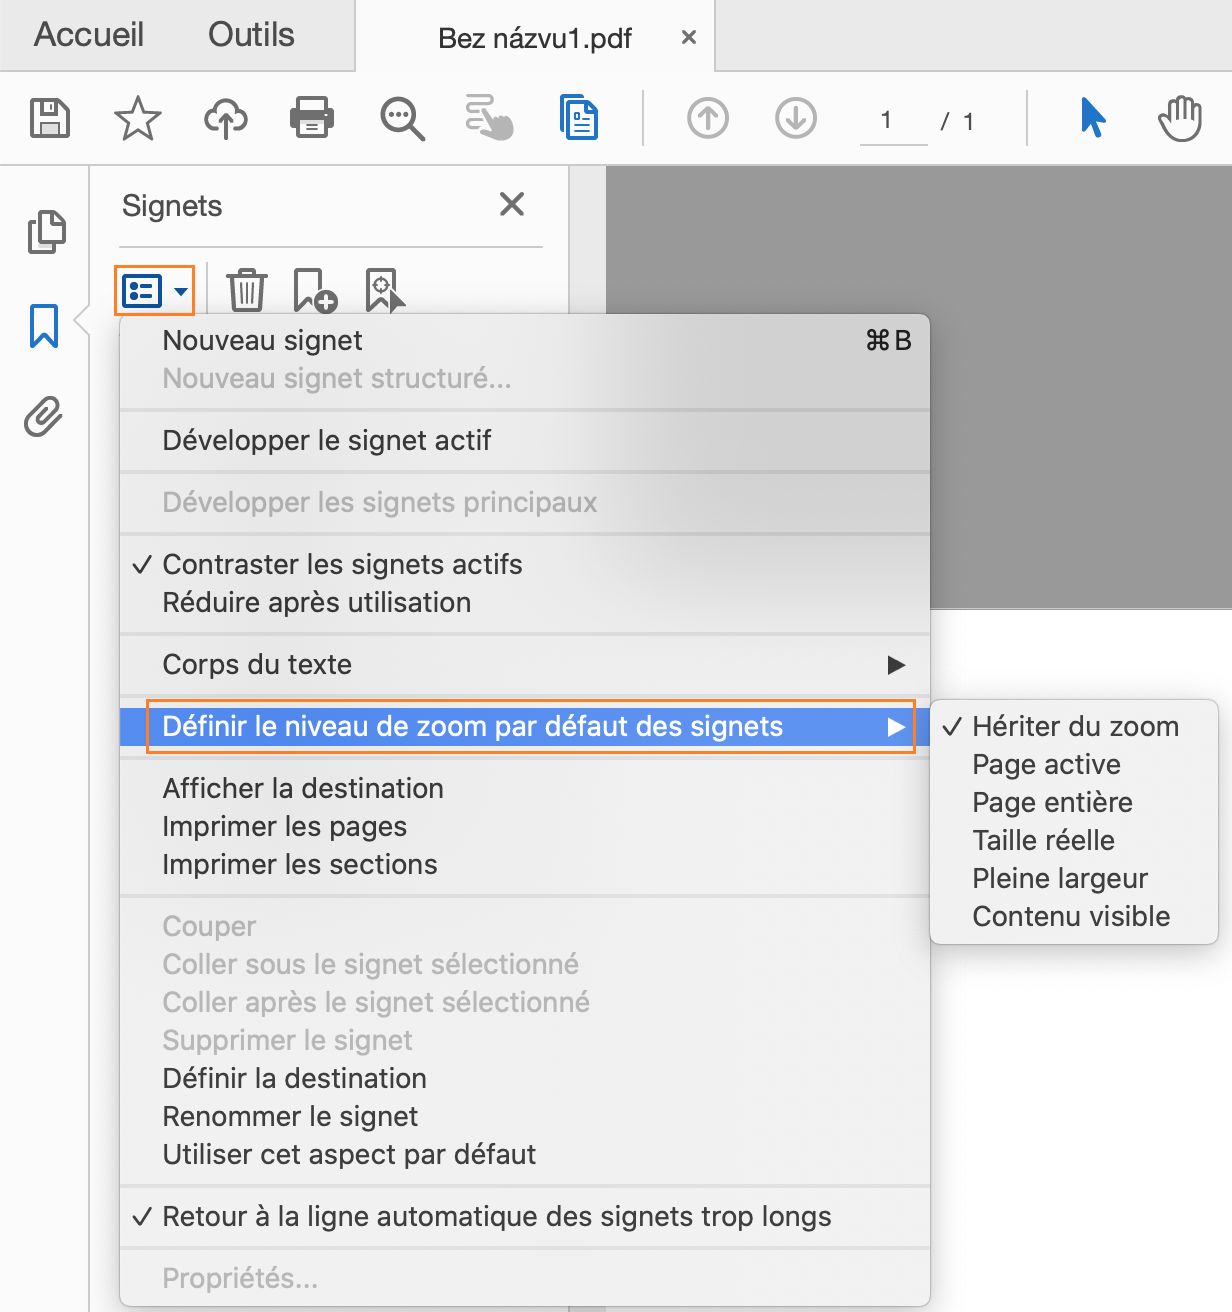Screen dimensions: 1232x1312
Task: Open the bookmark options dropdown
Action: (153, 291)
